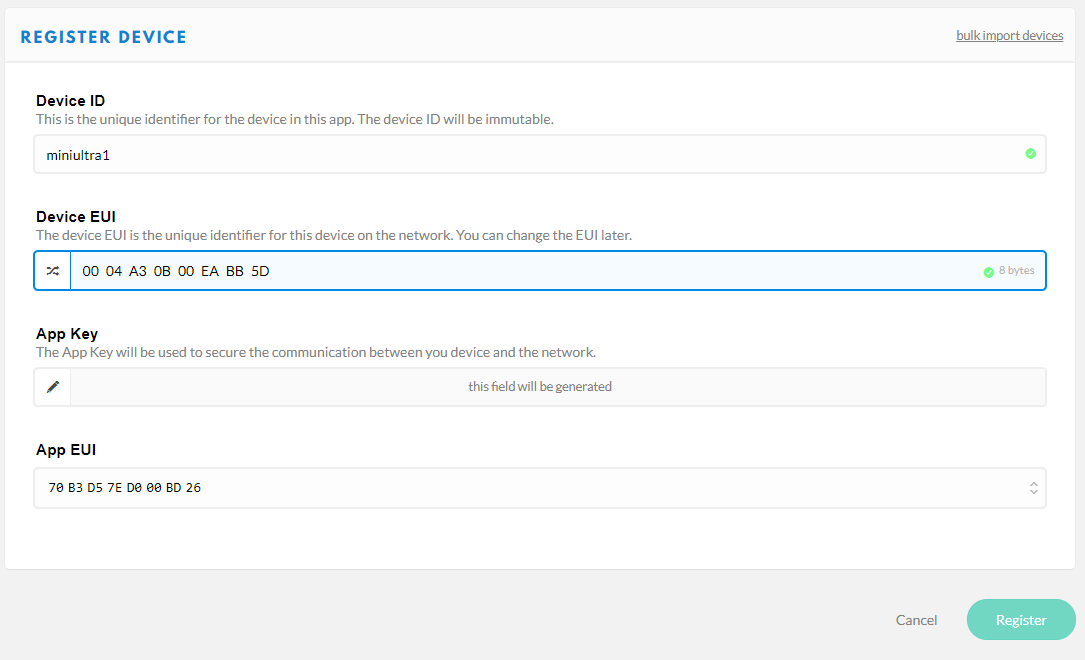
Task: Click the green checkmark in Device EUI field
Action: point(988,271)
